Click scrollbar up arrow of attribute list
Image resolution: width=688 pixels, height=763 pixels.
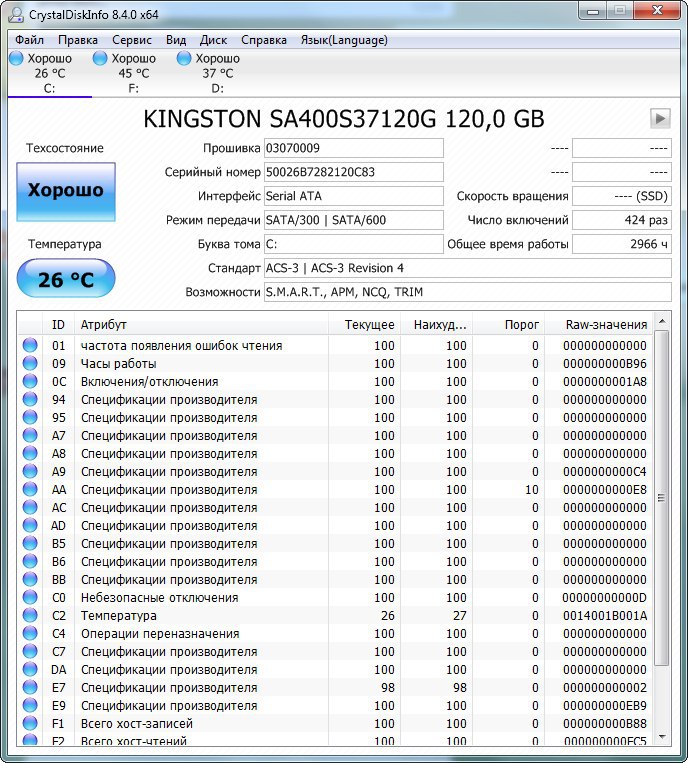point(662,321)
